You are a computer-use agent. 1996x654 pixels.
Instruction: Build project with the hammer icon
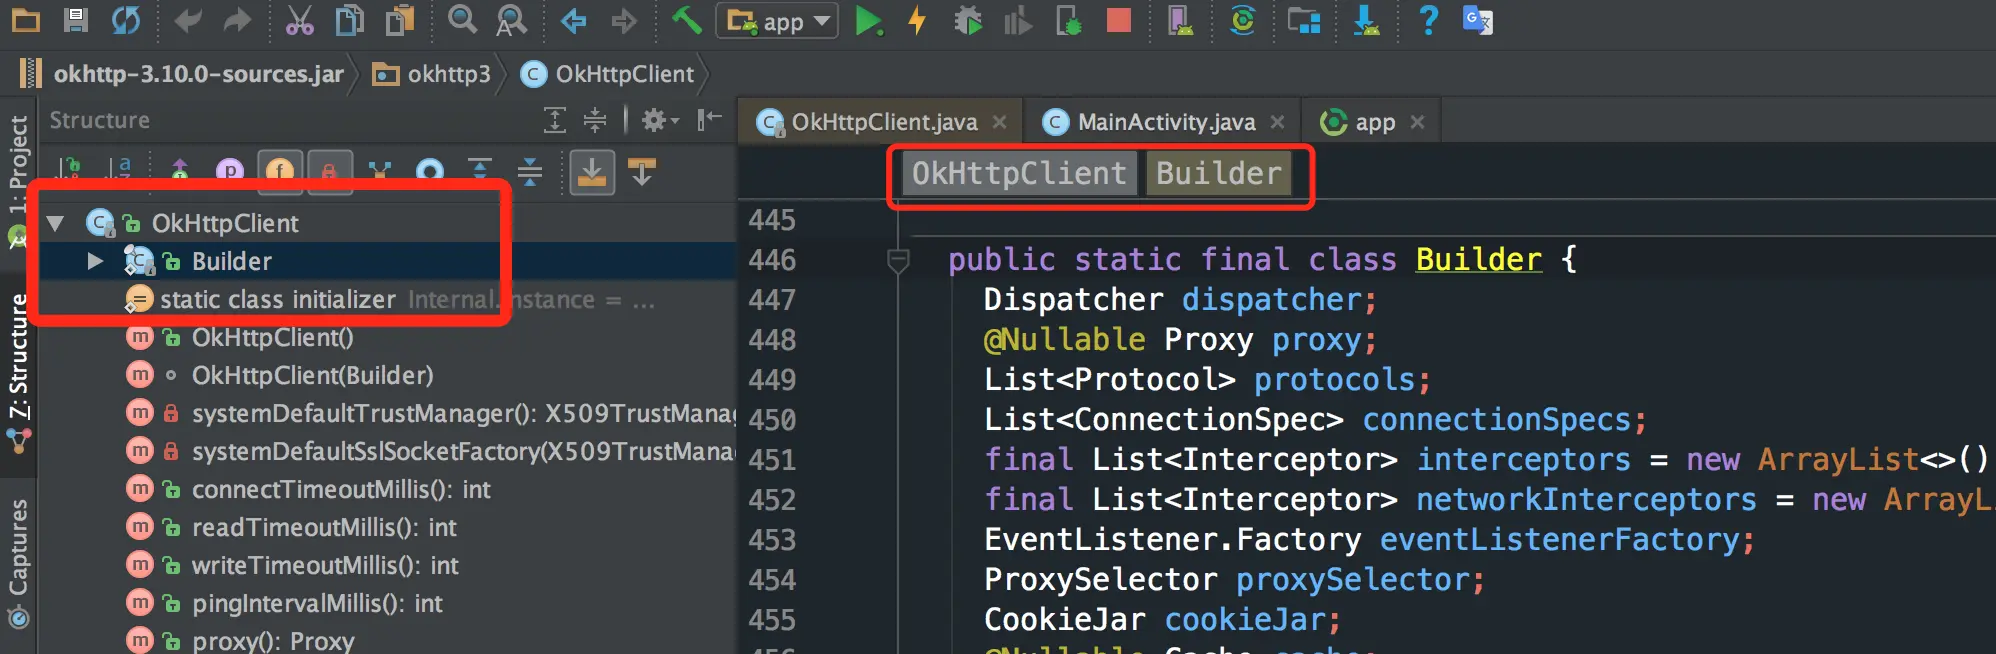tap(686, 20)
